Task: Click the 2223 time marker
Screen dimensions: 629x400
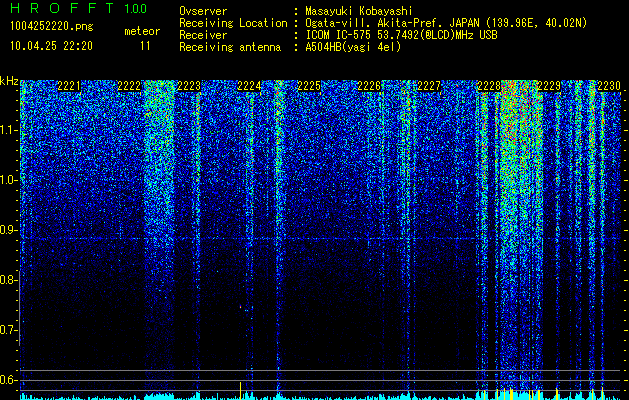Action: [189, 86]
